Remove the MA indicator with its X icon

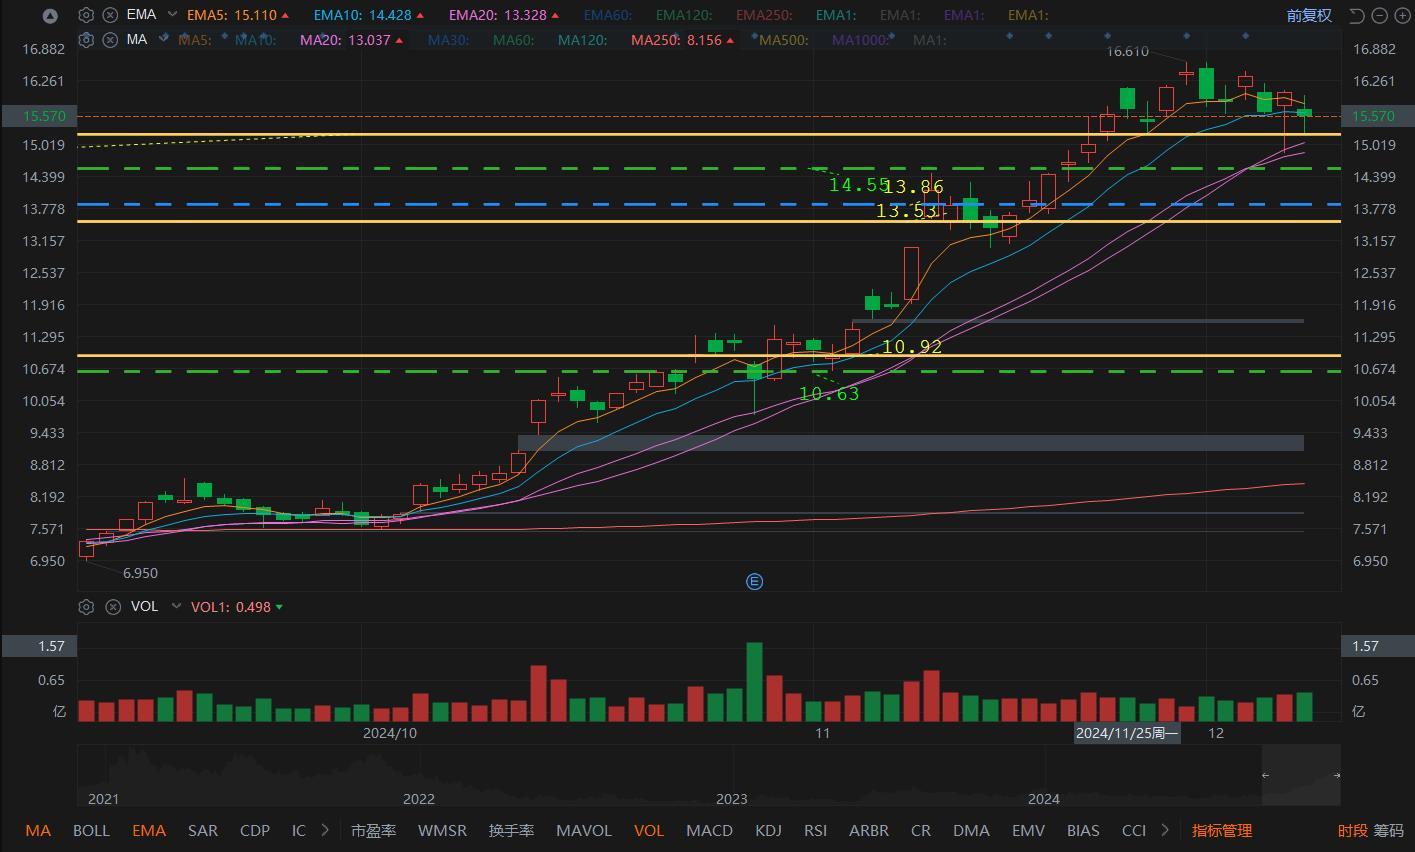pos(110,40)
